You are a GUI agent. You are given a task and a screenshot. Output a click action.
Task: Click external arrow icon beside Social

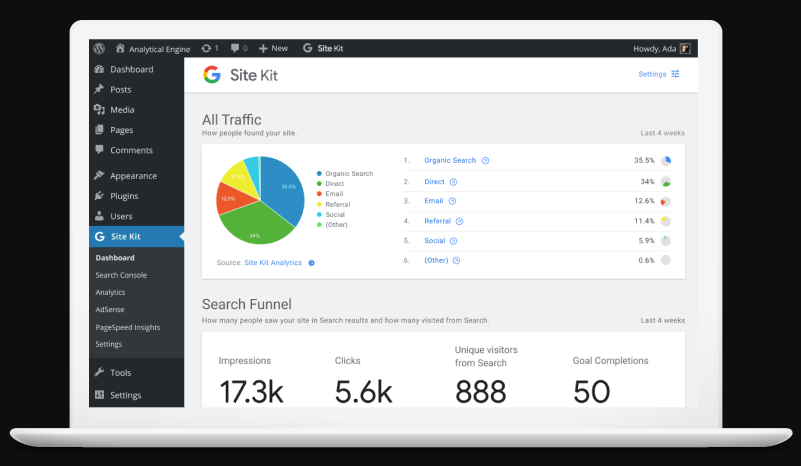454,241
